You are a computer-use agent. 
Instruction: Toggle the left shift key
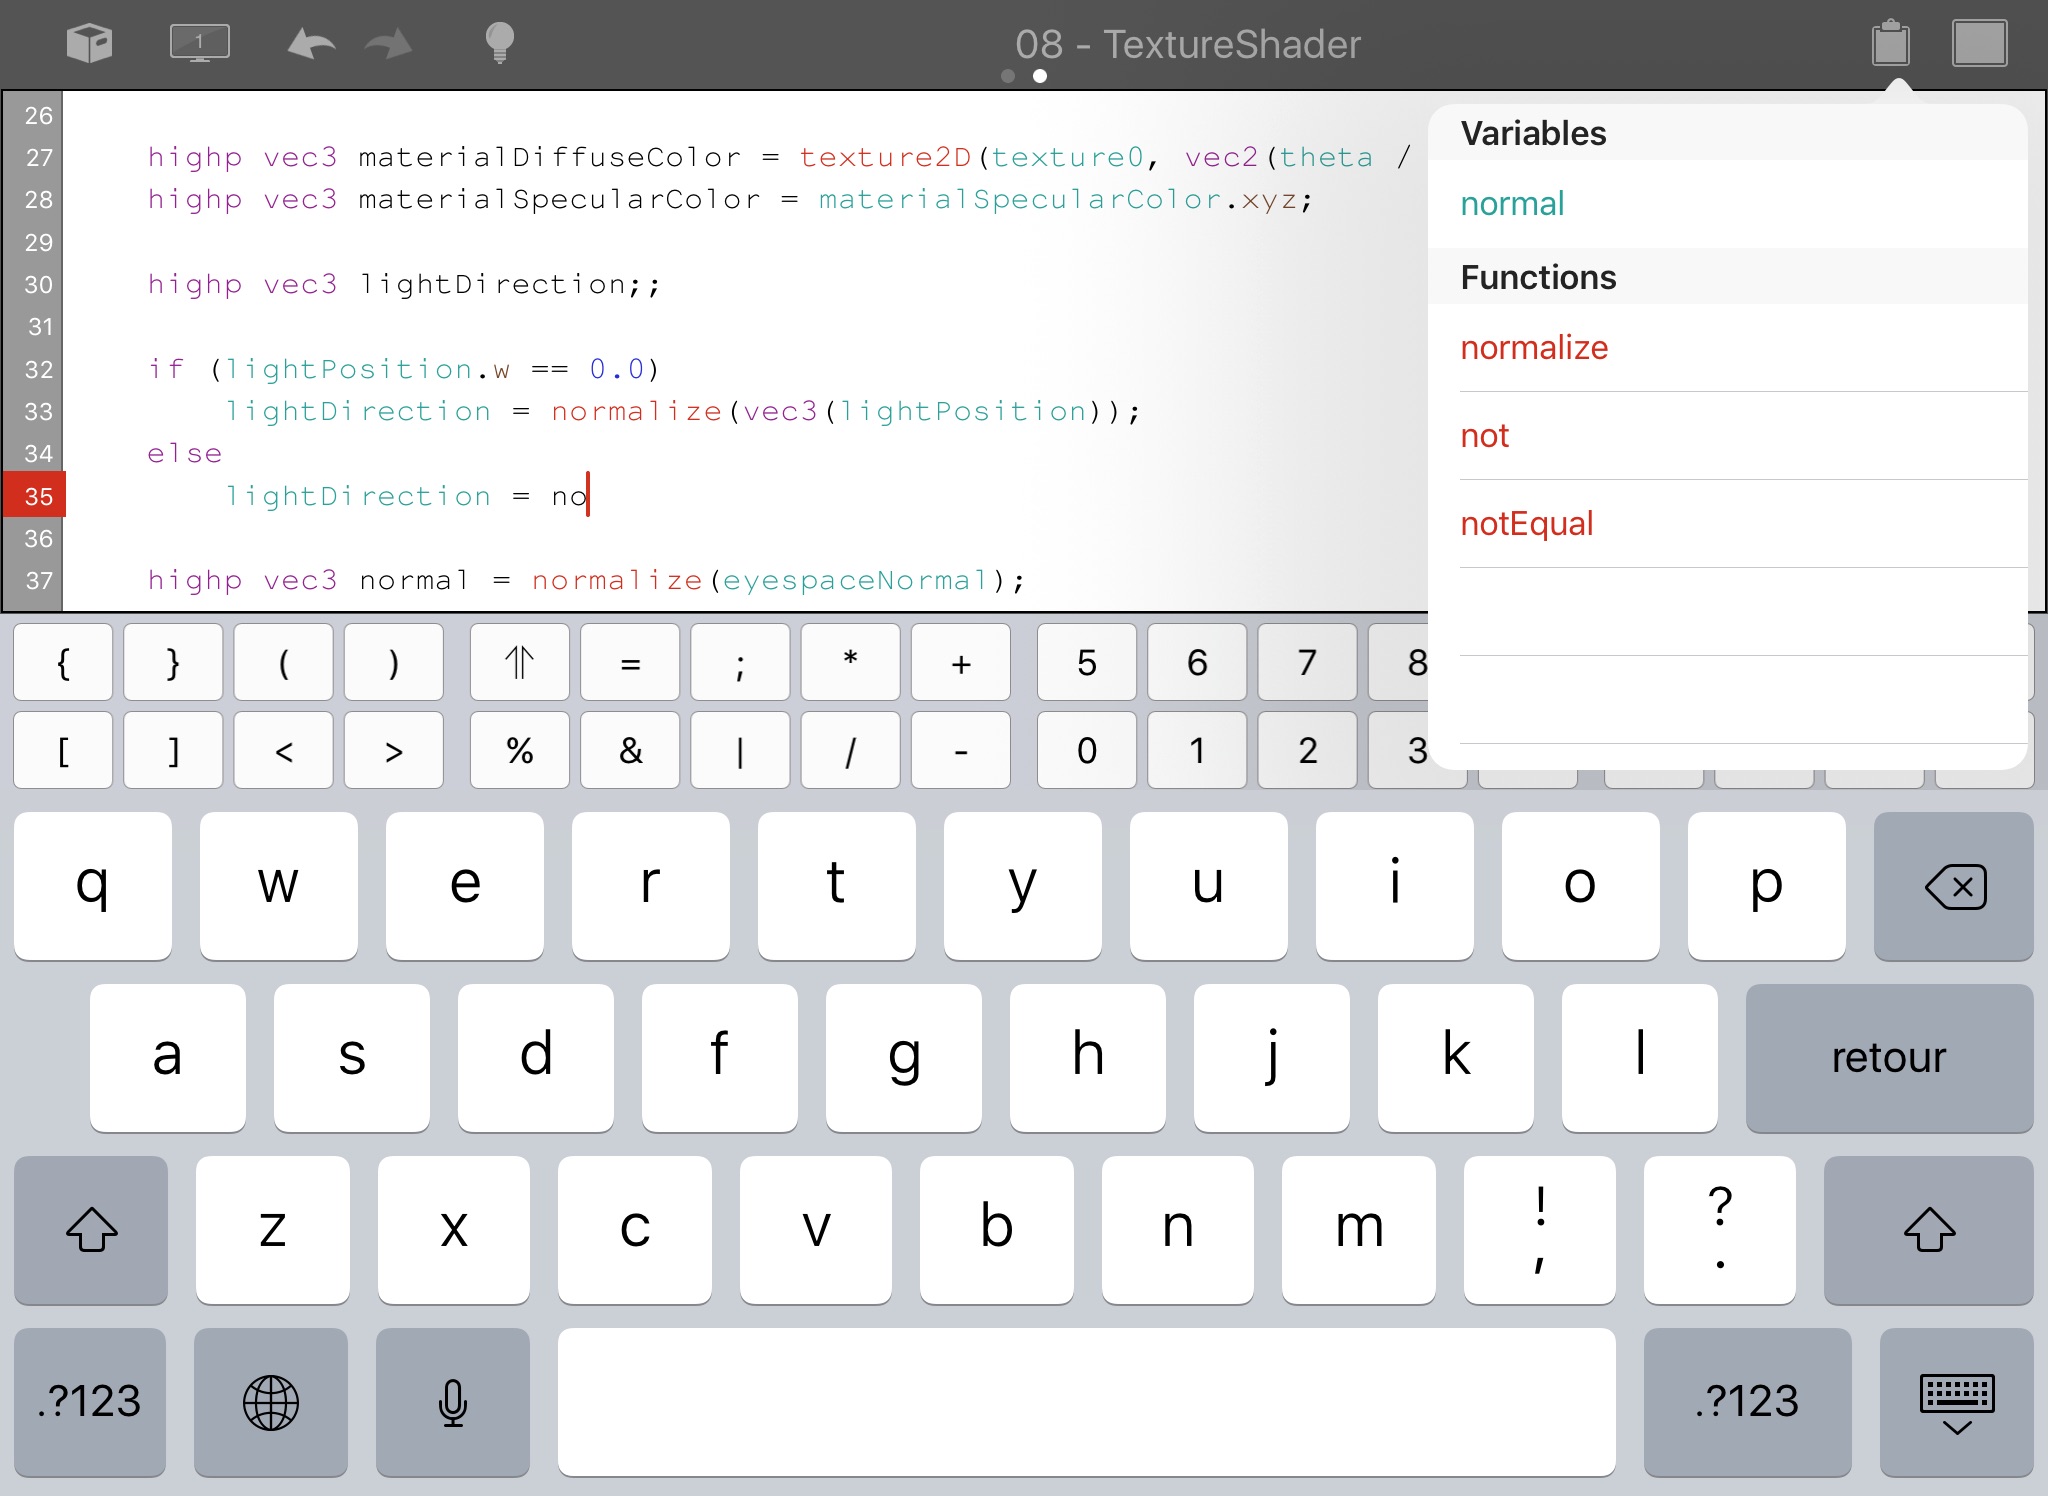(91, 1230)
